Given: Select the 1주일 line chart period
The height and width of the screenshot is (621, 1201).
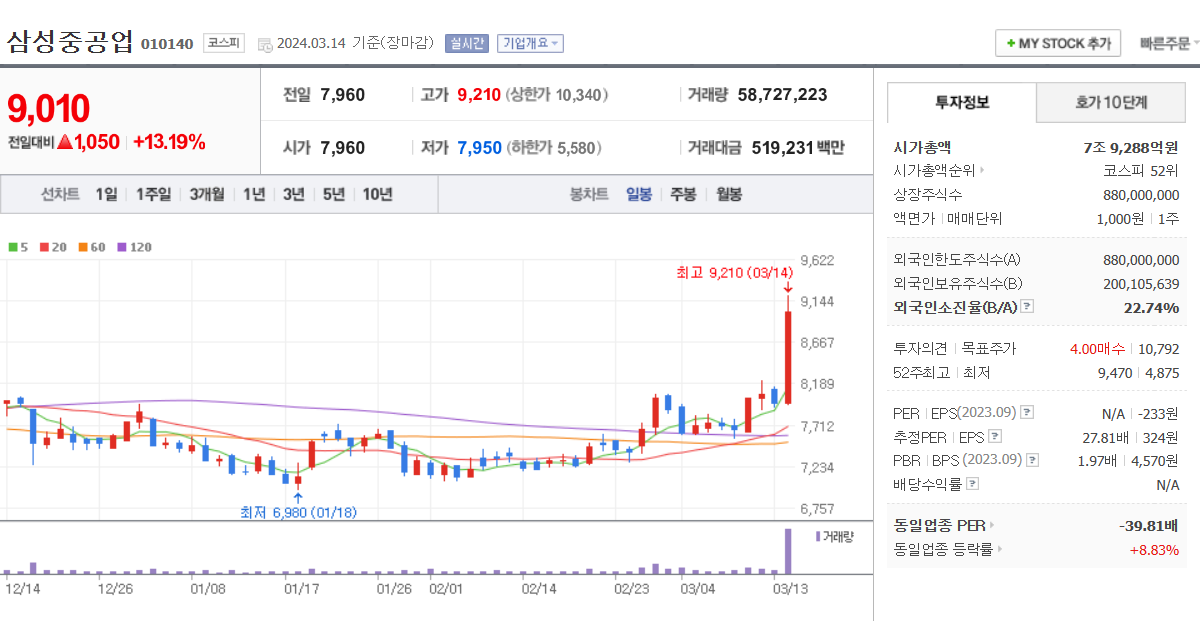Looking at the screenshot, I should (153, 194).
